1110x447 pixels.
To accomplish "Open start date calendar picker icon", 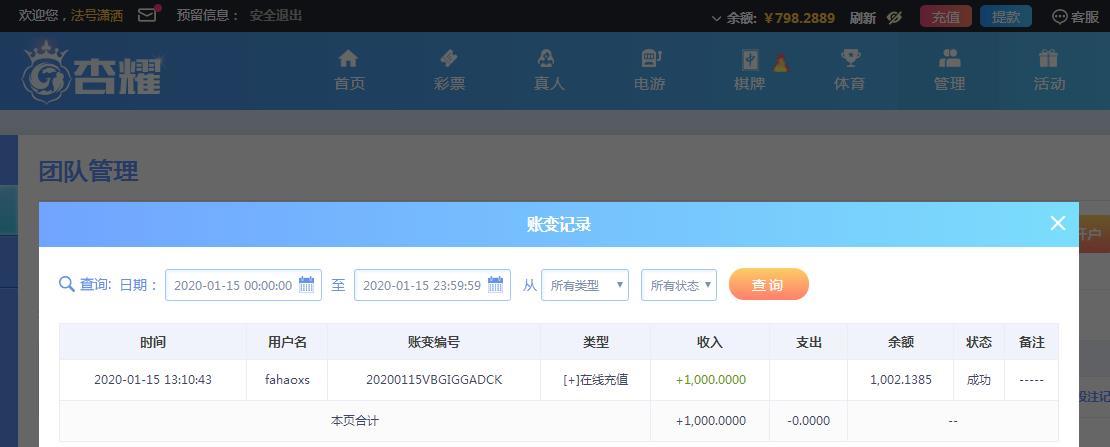I will tap(307, 285).
